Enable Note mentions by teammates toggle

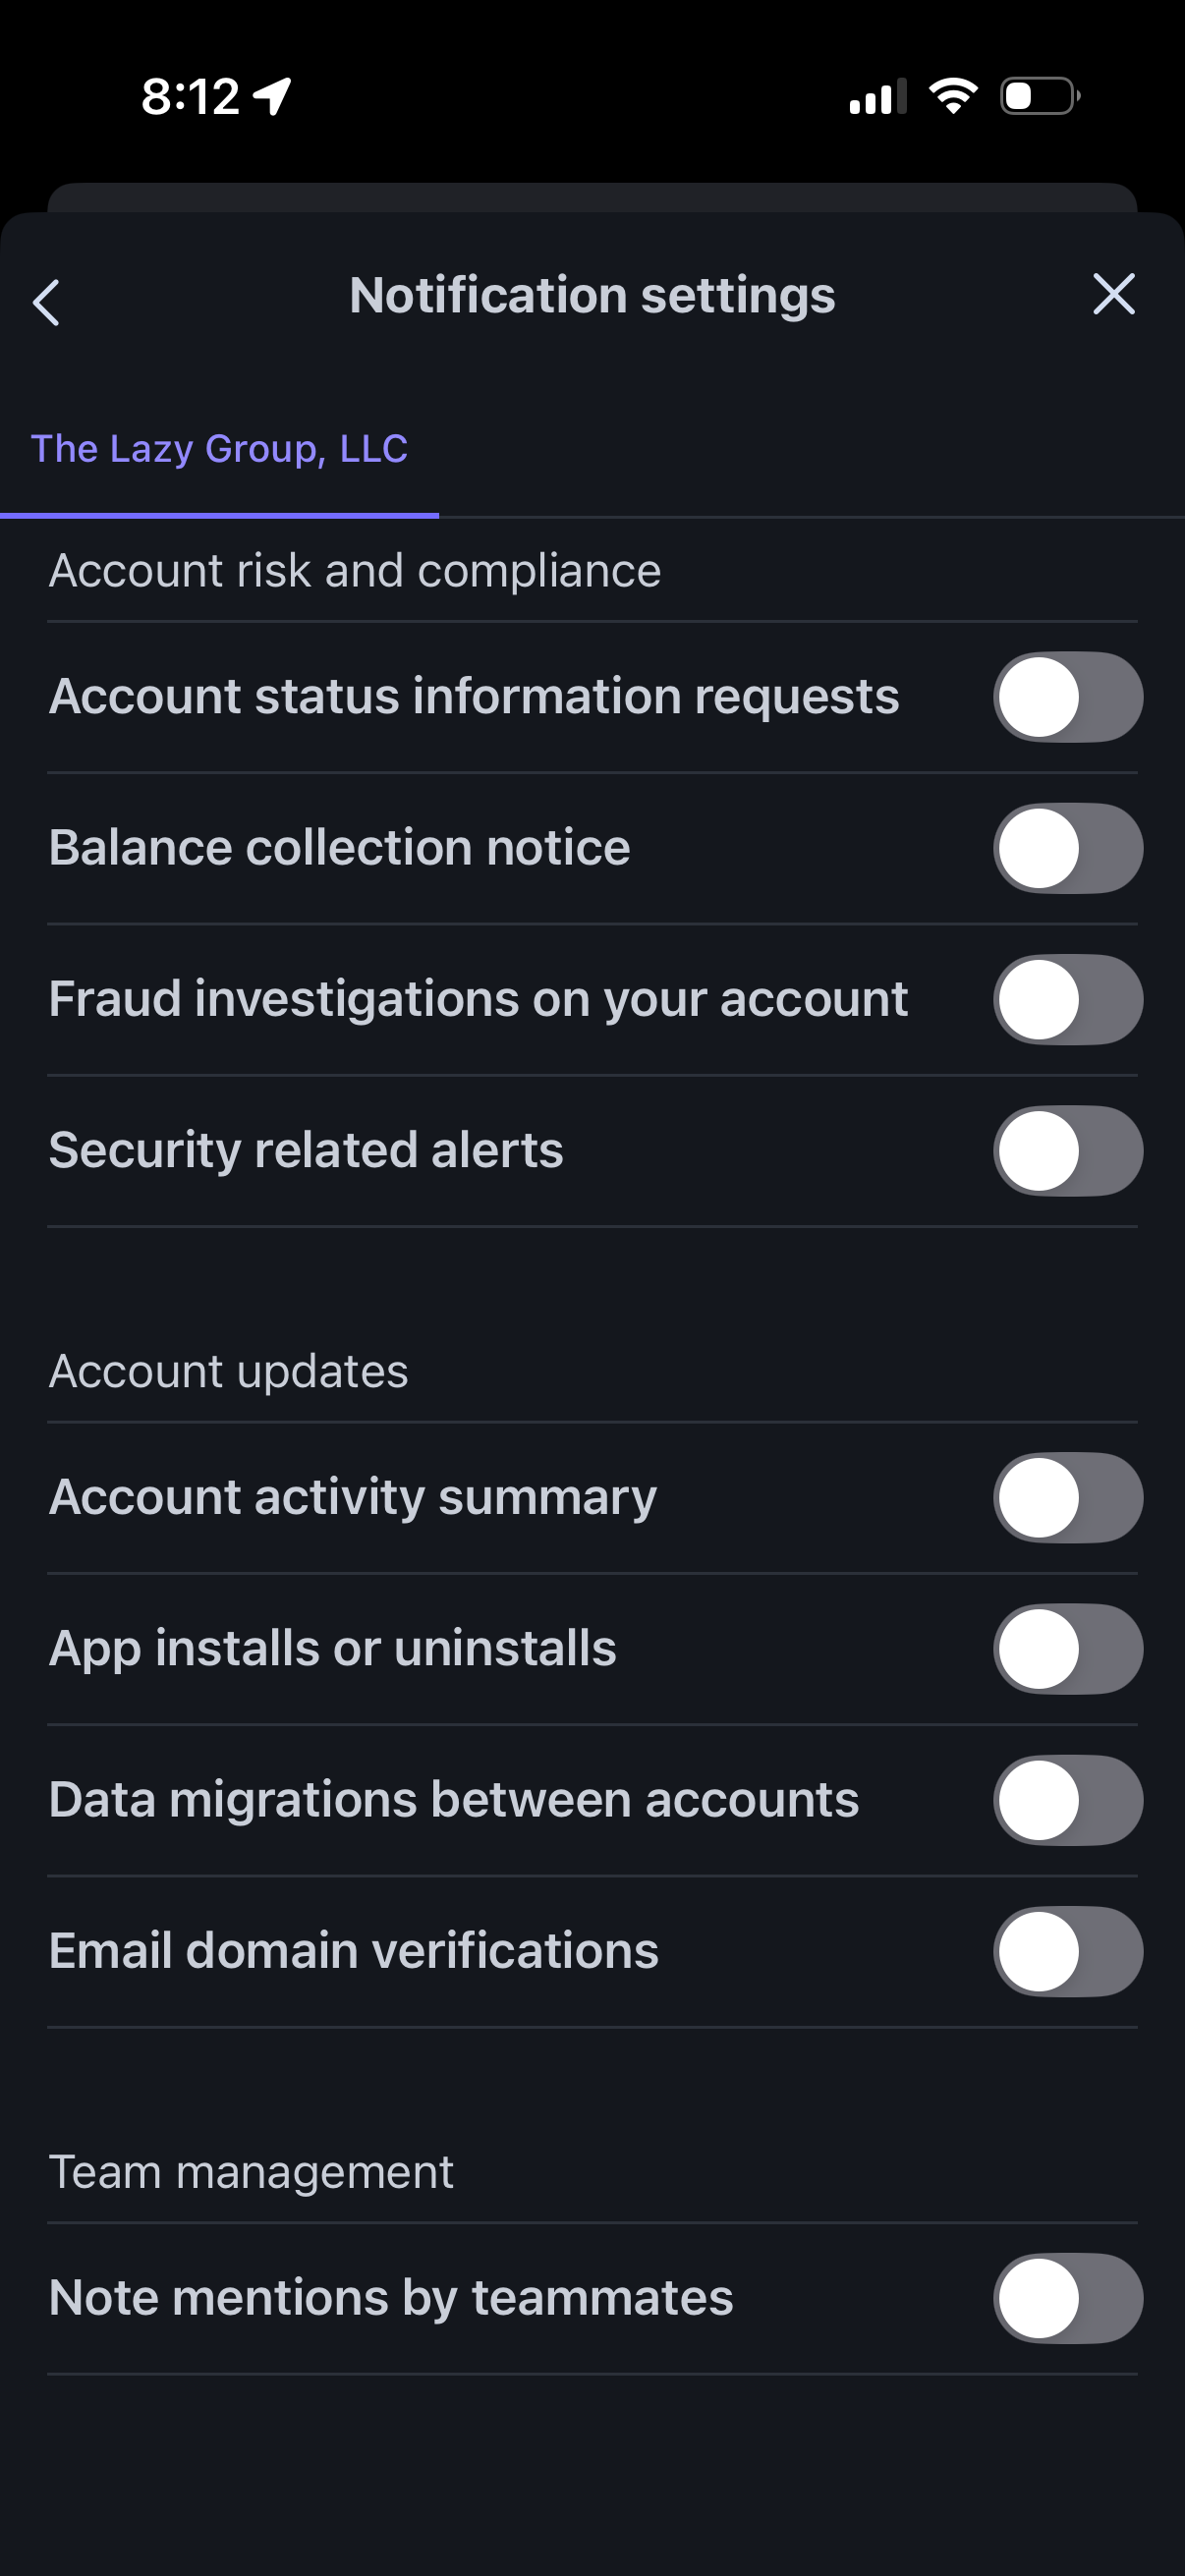(1067, 2297)
